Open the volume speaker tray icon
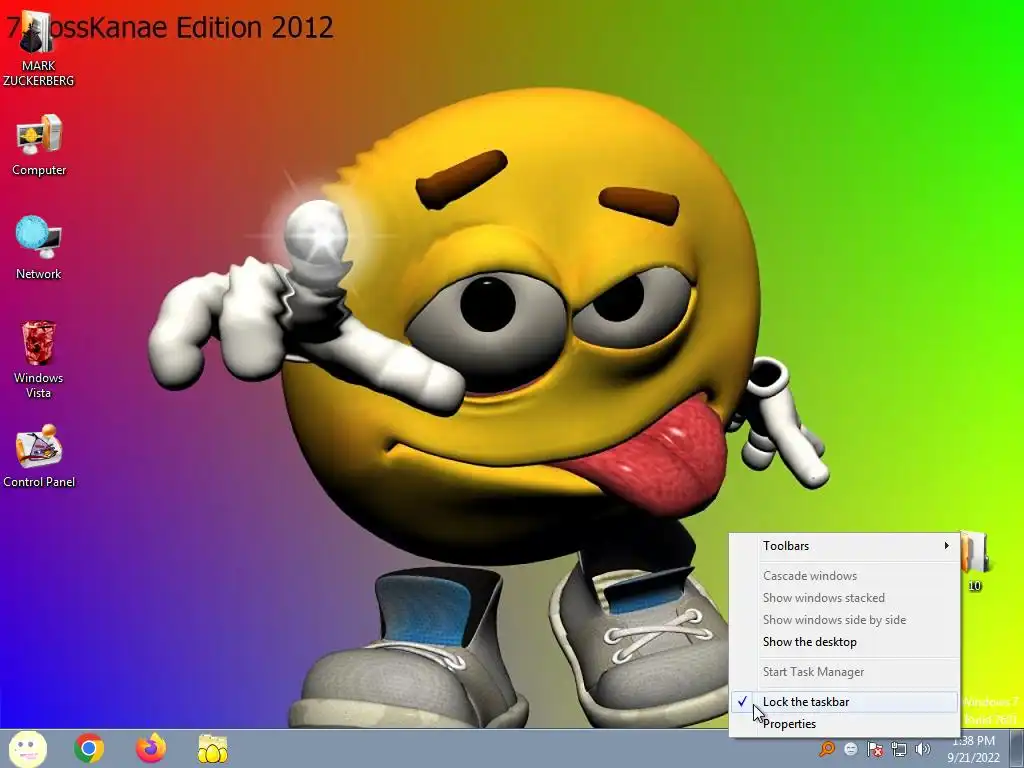 [x=922, y=749]
